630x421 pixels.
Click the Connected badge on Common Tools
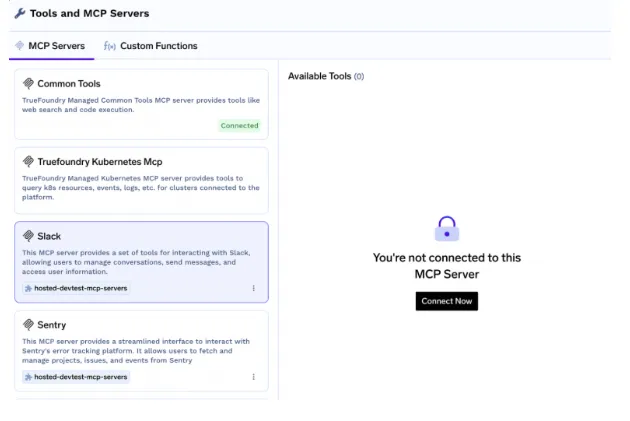(x=239, y=125)
